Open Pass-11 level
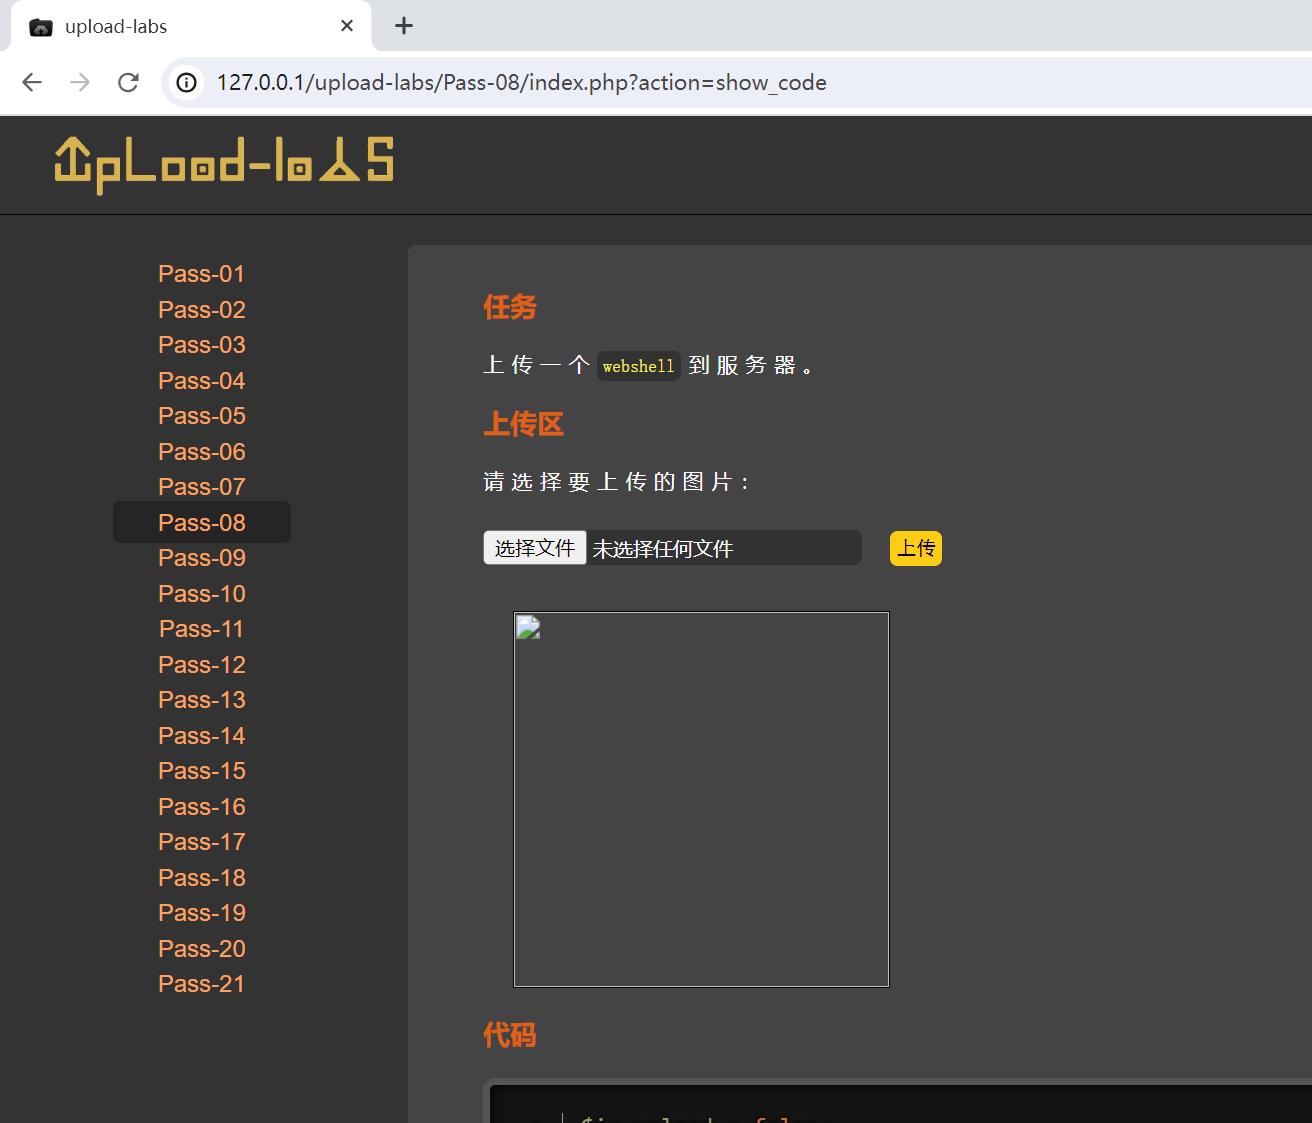 click(x=202, y=629)
